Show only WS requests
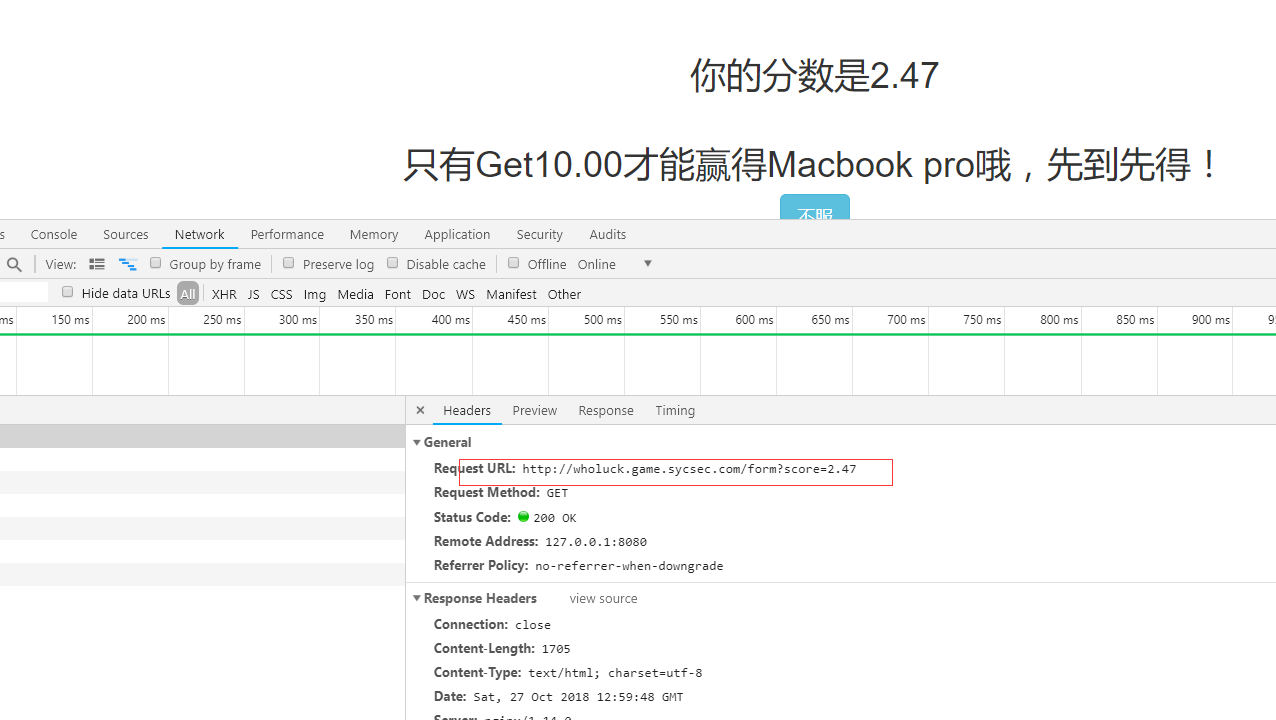The height and width of the screenshot is (720, 1276). [466, 294]
